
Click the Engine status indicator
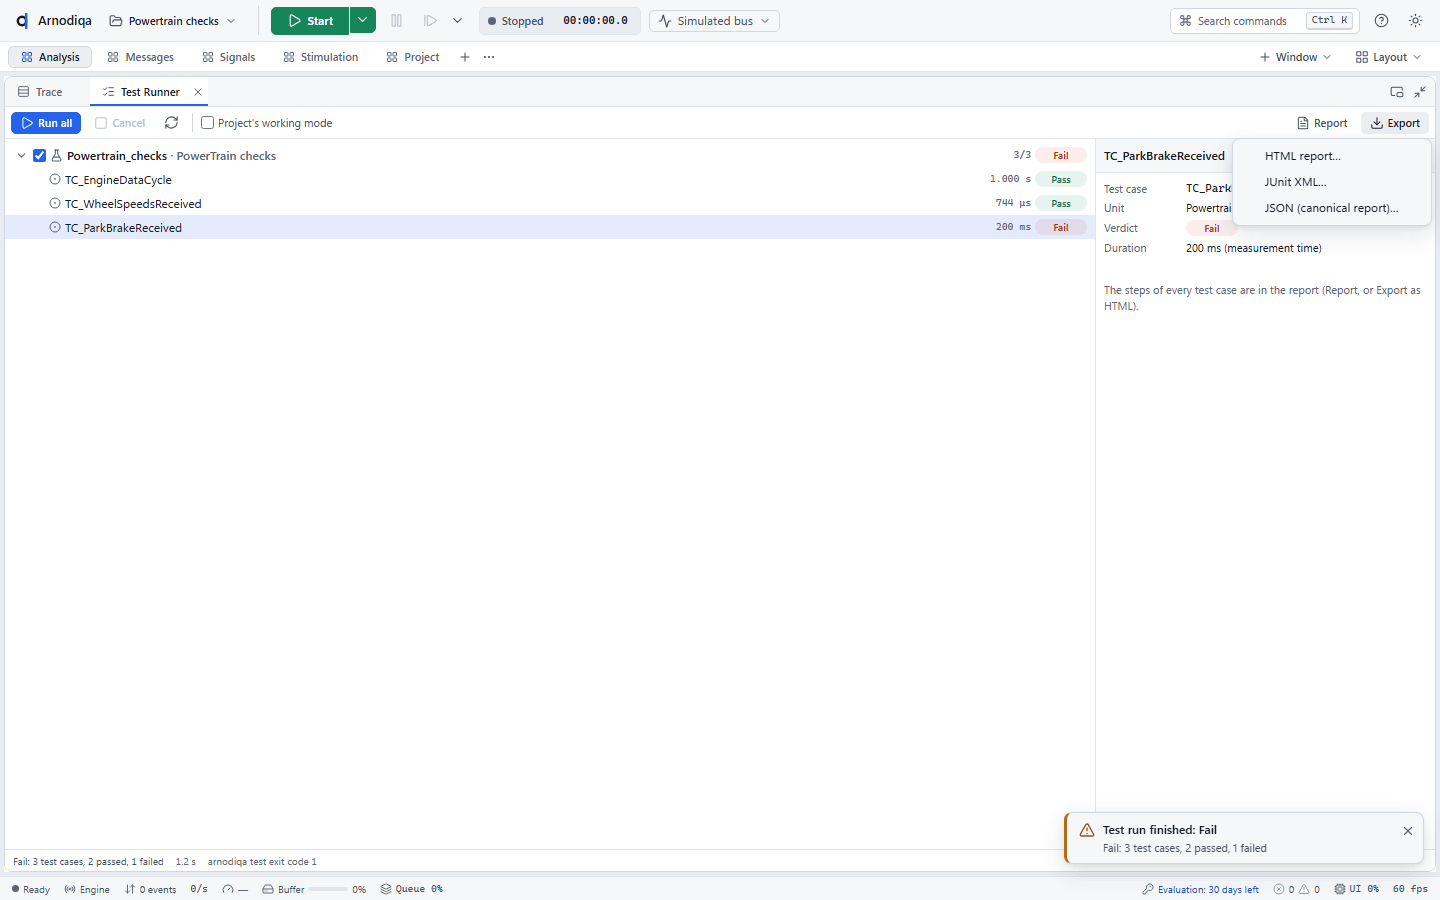pyautogui.click(x=87, y=889)
